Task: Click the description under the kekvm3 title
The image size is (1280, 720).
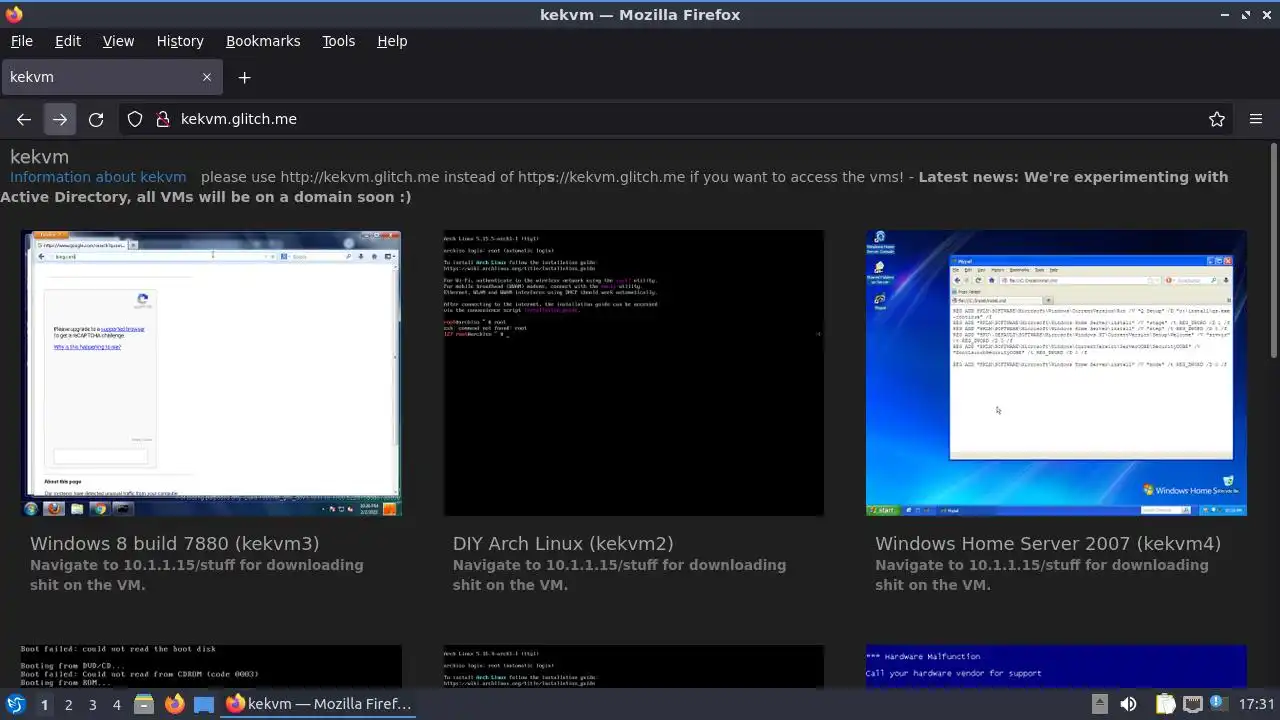Action: (197, 575)
